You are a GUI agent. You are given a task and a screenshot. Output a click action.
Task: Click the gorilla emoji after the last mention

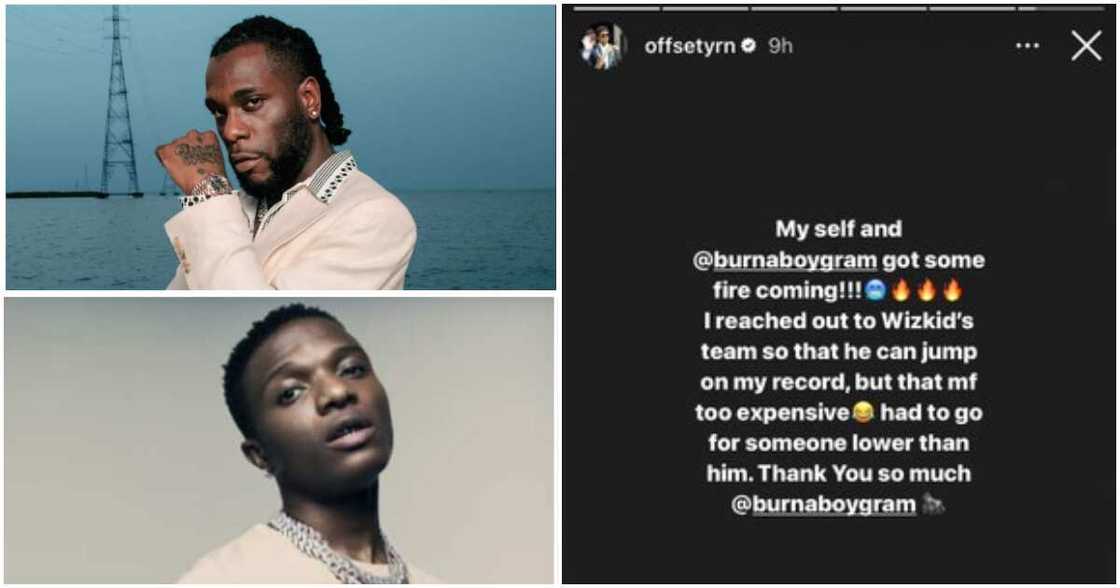click(x=933, y=504)
